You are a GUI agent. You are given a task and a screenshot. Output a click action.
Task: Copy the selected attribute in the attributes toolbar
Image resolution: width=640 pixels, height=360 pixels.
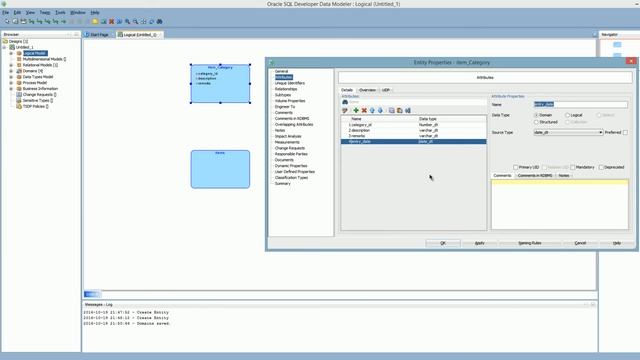(x=391, y=111)
